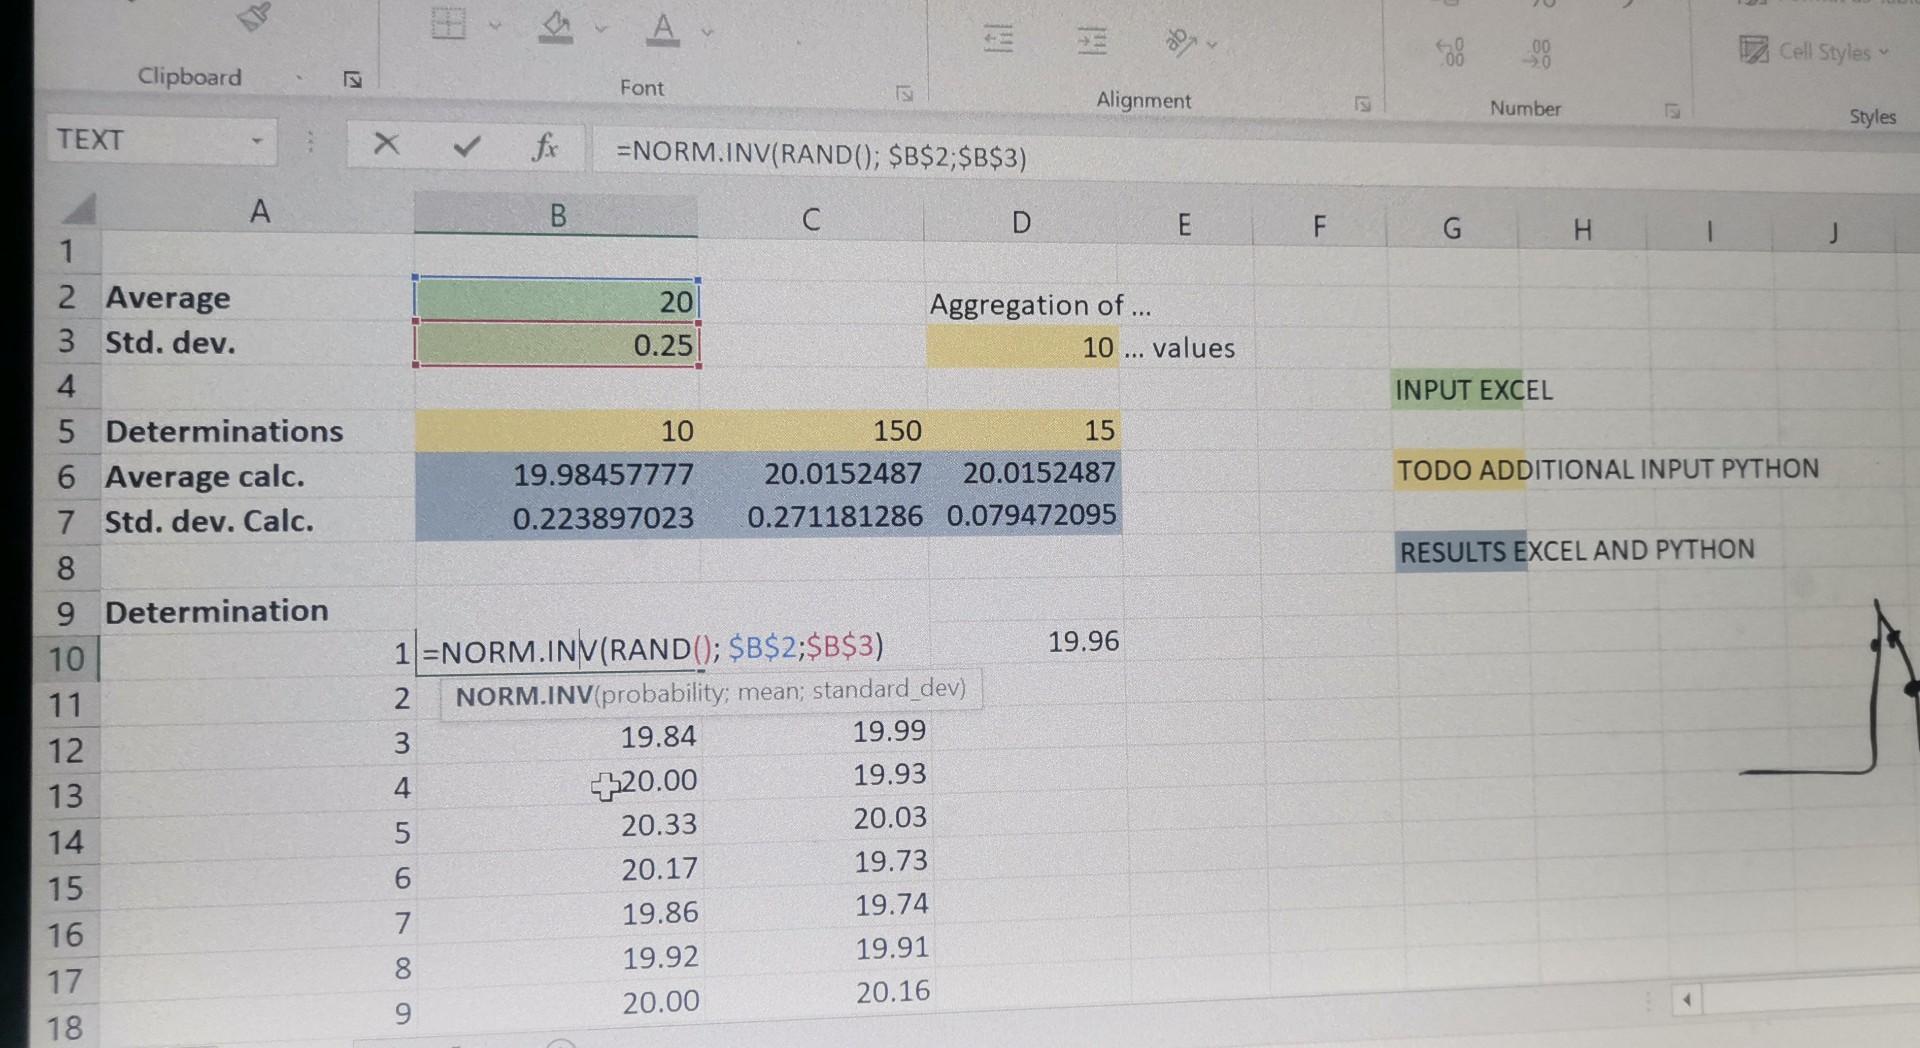Open the Cell Styles dropdown
1920x1048 pixels.
pyautogui.click(x=1814, y=51)
